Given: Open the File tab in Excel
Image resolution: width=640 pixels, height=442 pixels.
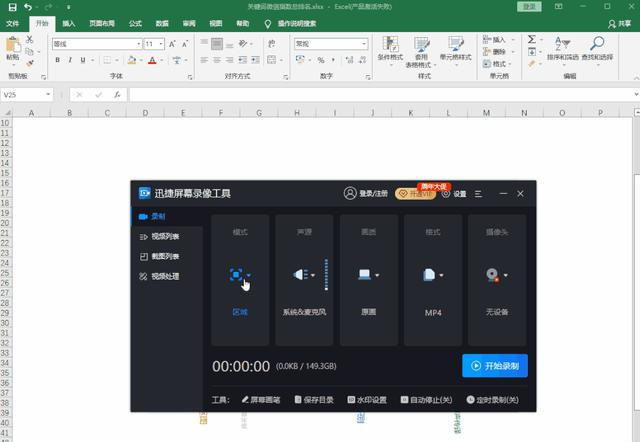Looking at the screenshot, I should tap(12, 24).
